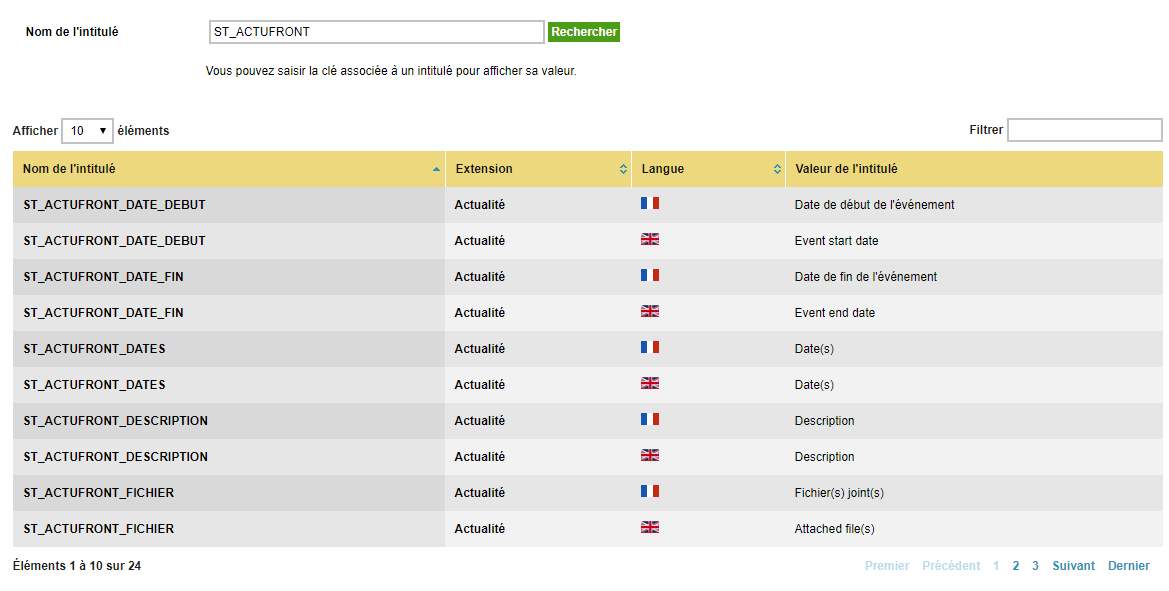Click UK flag in Event start date row

tap(649, 239)
